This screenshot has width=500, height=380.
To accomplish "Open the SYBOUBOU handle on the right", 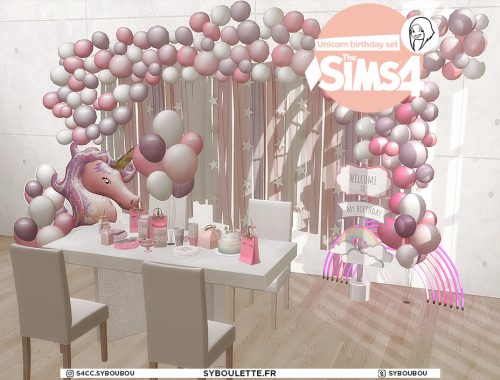I will [407, 373].
